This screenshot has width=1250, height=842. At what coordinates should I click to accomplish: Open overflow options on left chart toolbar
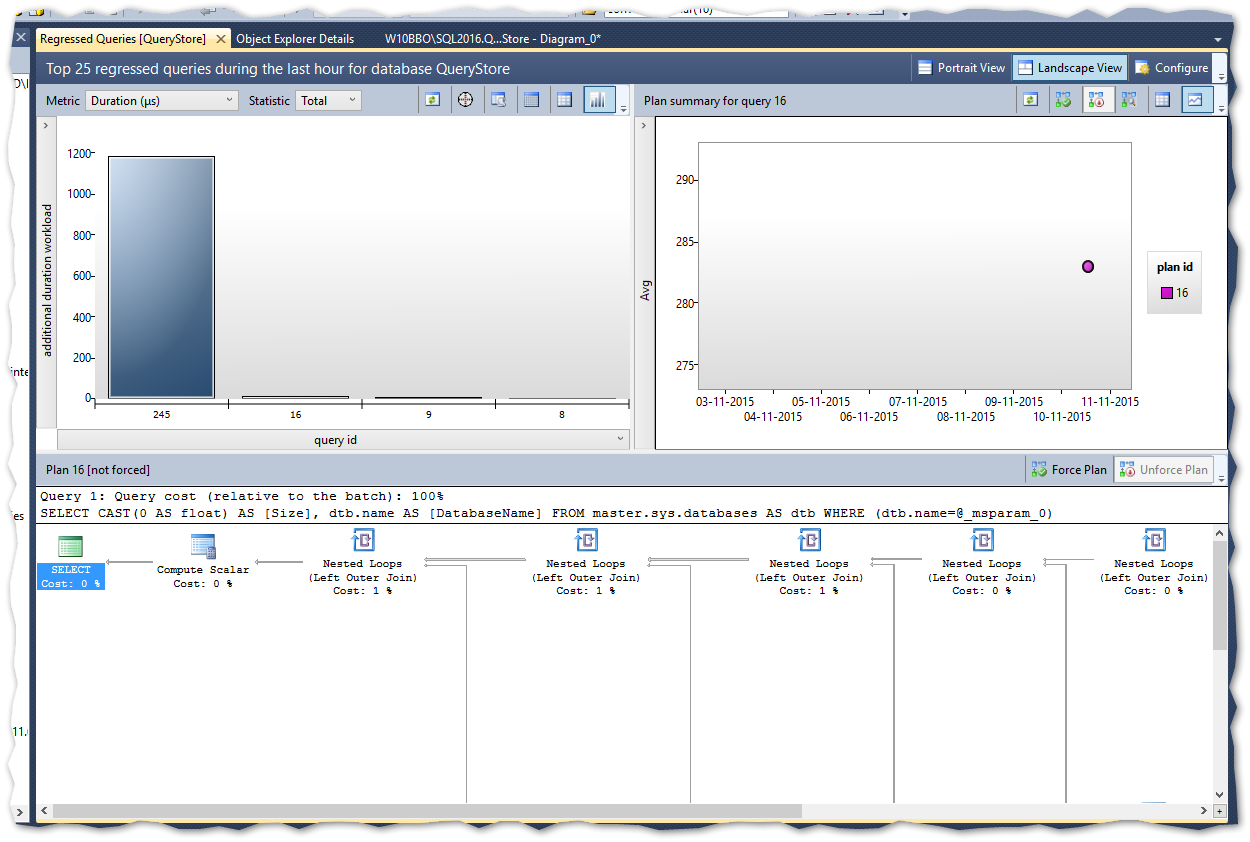624,108
